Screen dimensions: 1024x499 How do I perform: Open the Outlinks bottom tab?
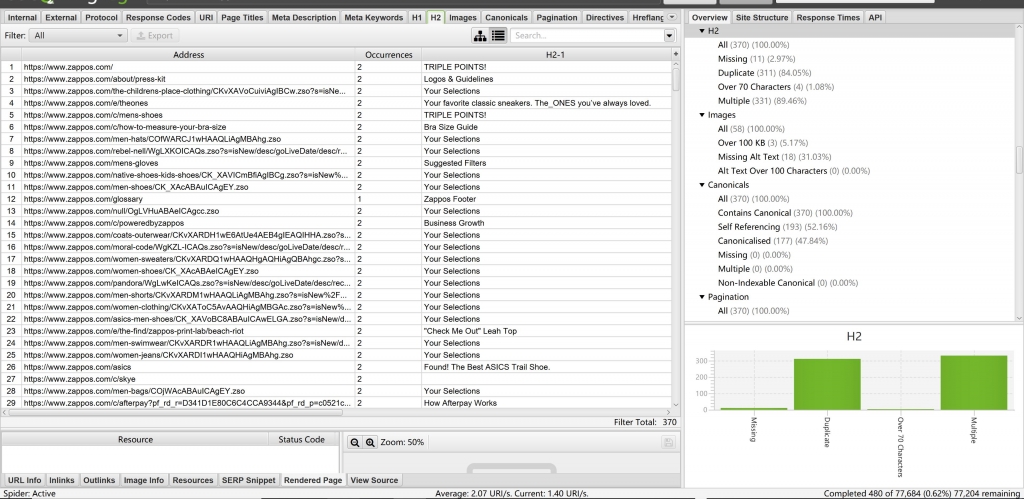tap(99, 480)
